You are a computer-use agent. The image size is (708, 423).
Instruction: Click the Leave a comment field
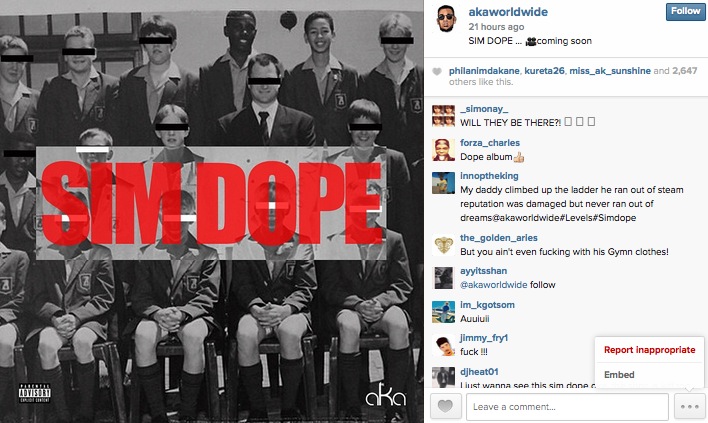tap(567, 407)
